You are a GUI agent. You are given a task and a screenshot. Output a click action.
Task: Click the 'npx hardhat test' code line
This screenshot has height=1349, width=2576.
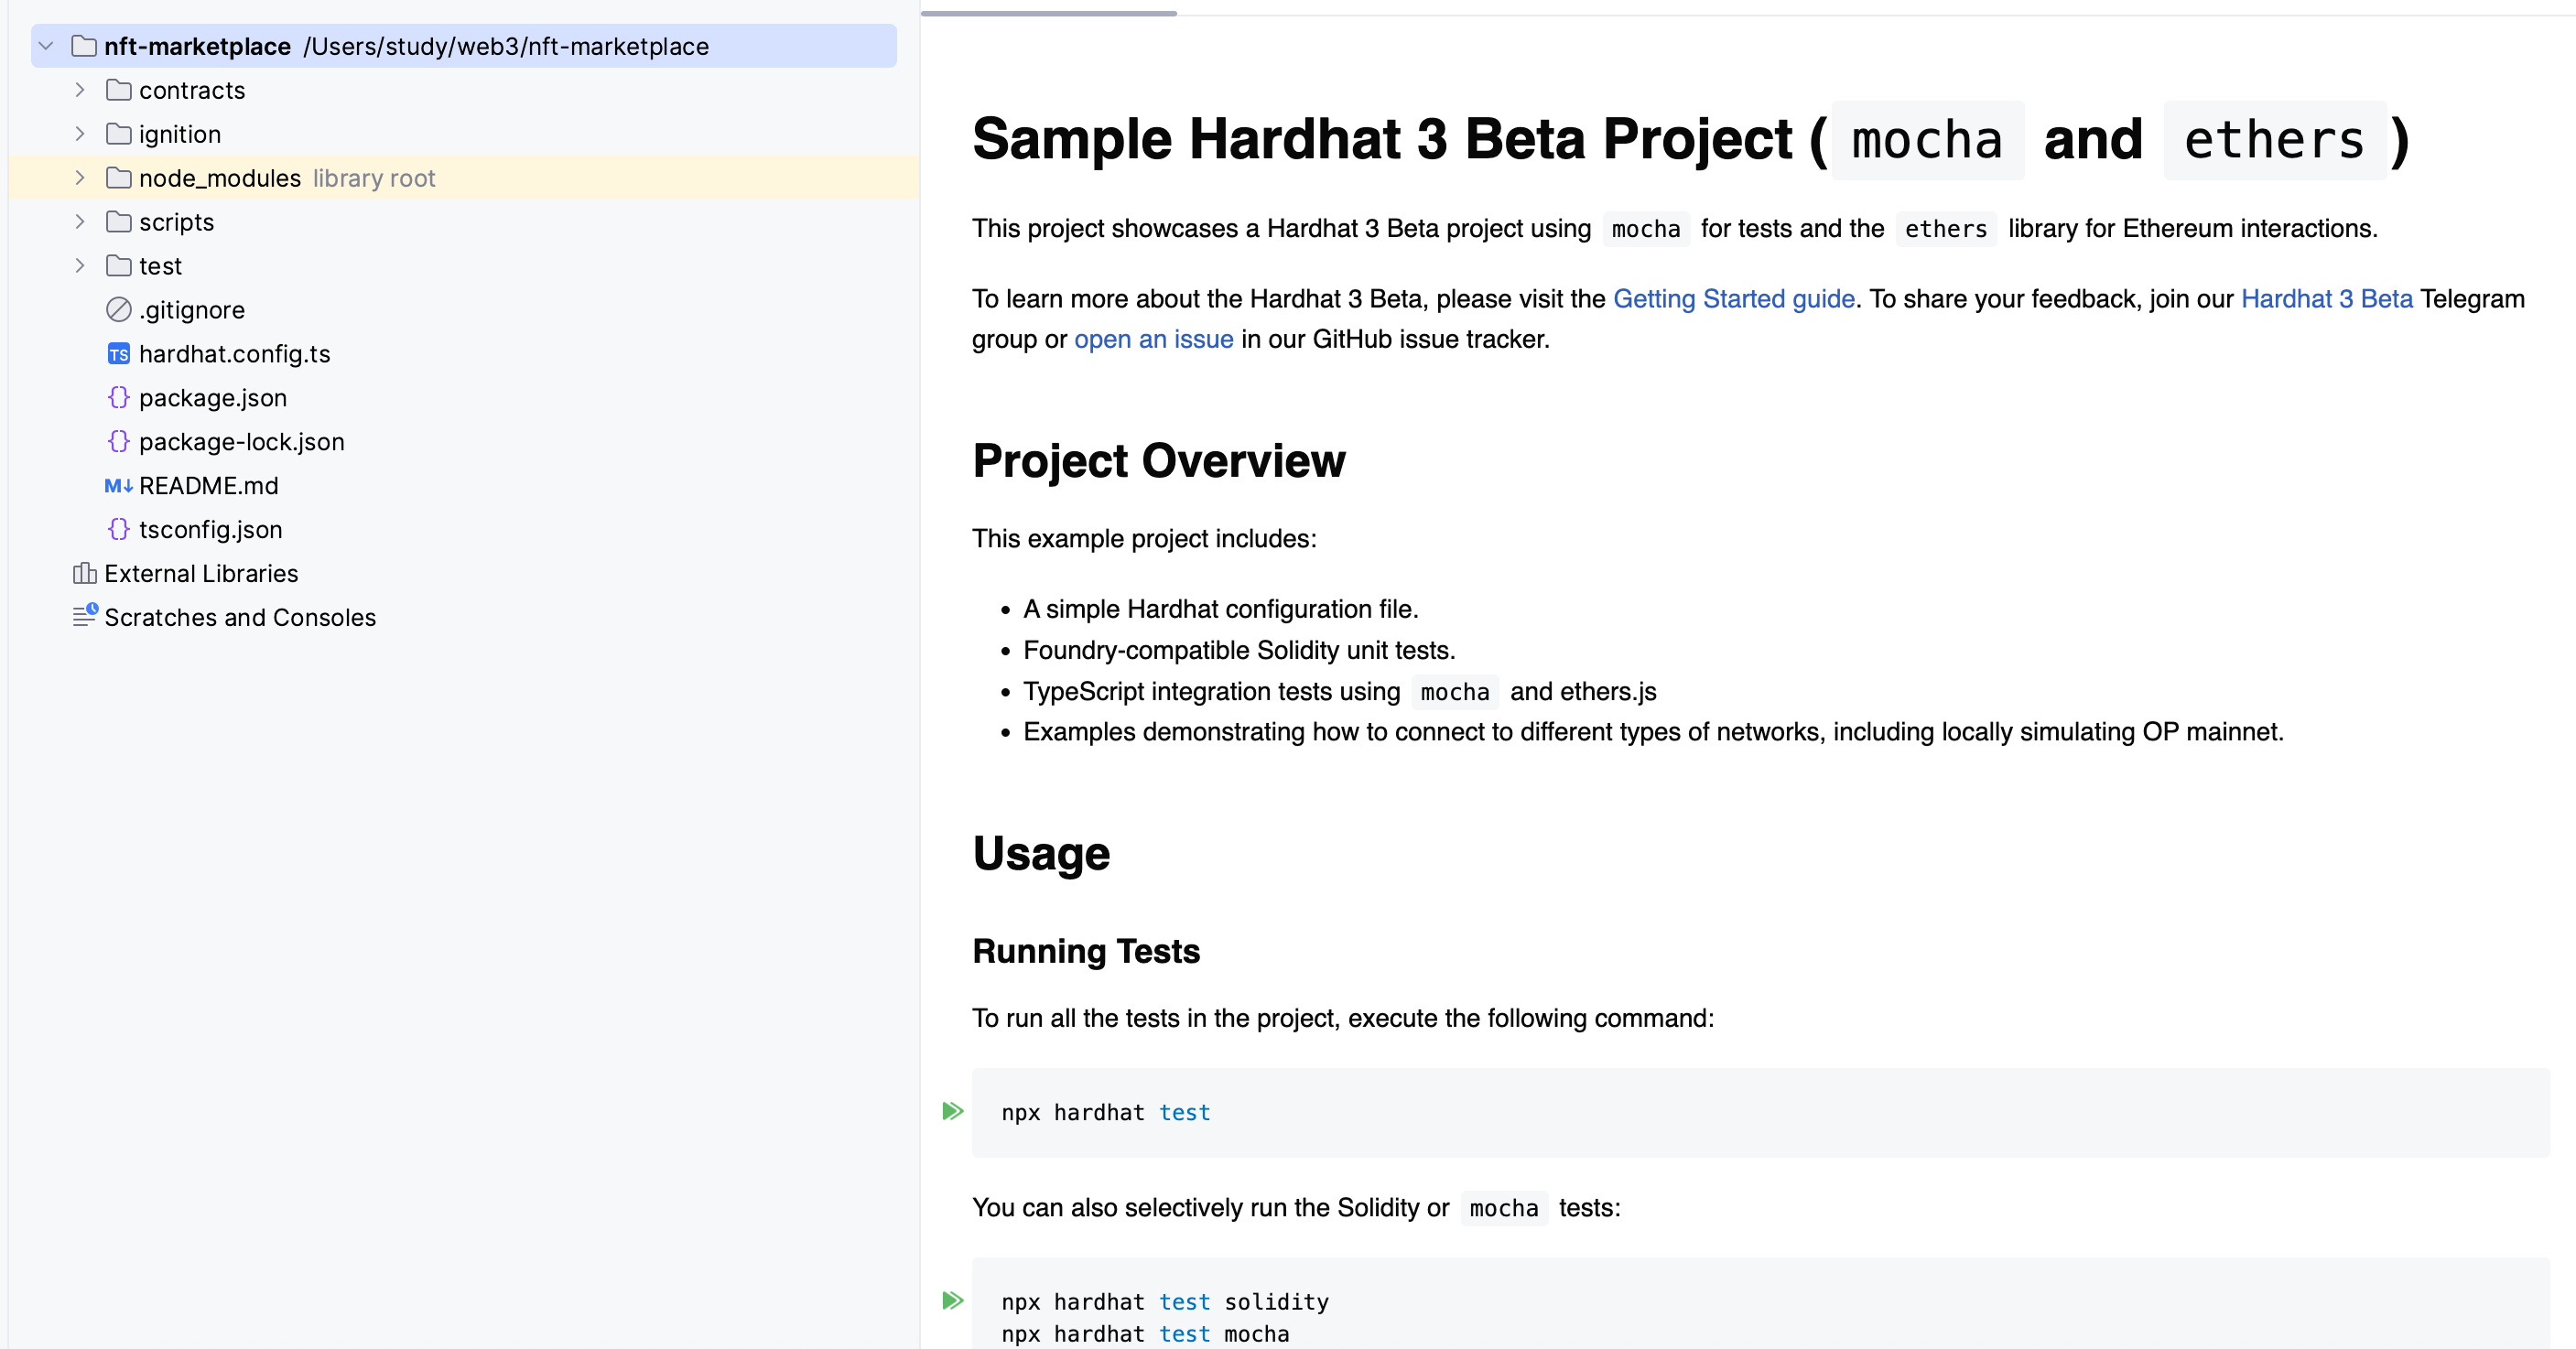click(1106, 1112)
